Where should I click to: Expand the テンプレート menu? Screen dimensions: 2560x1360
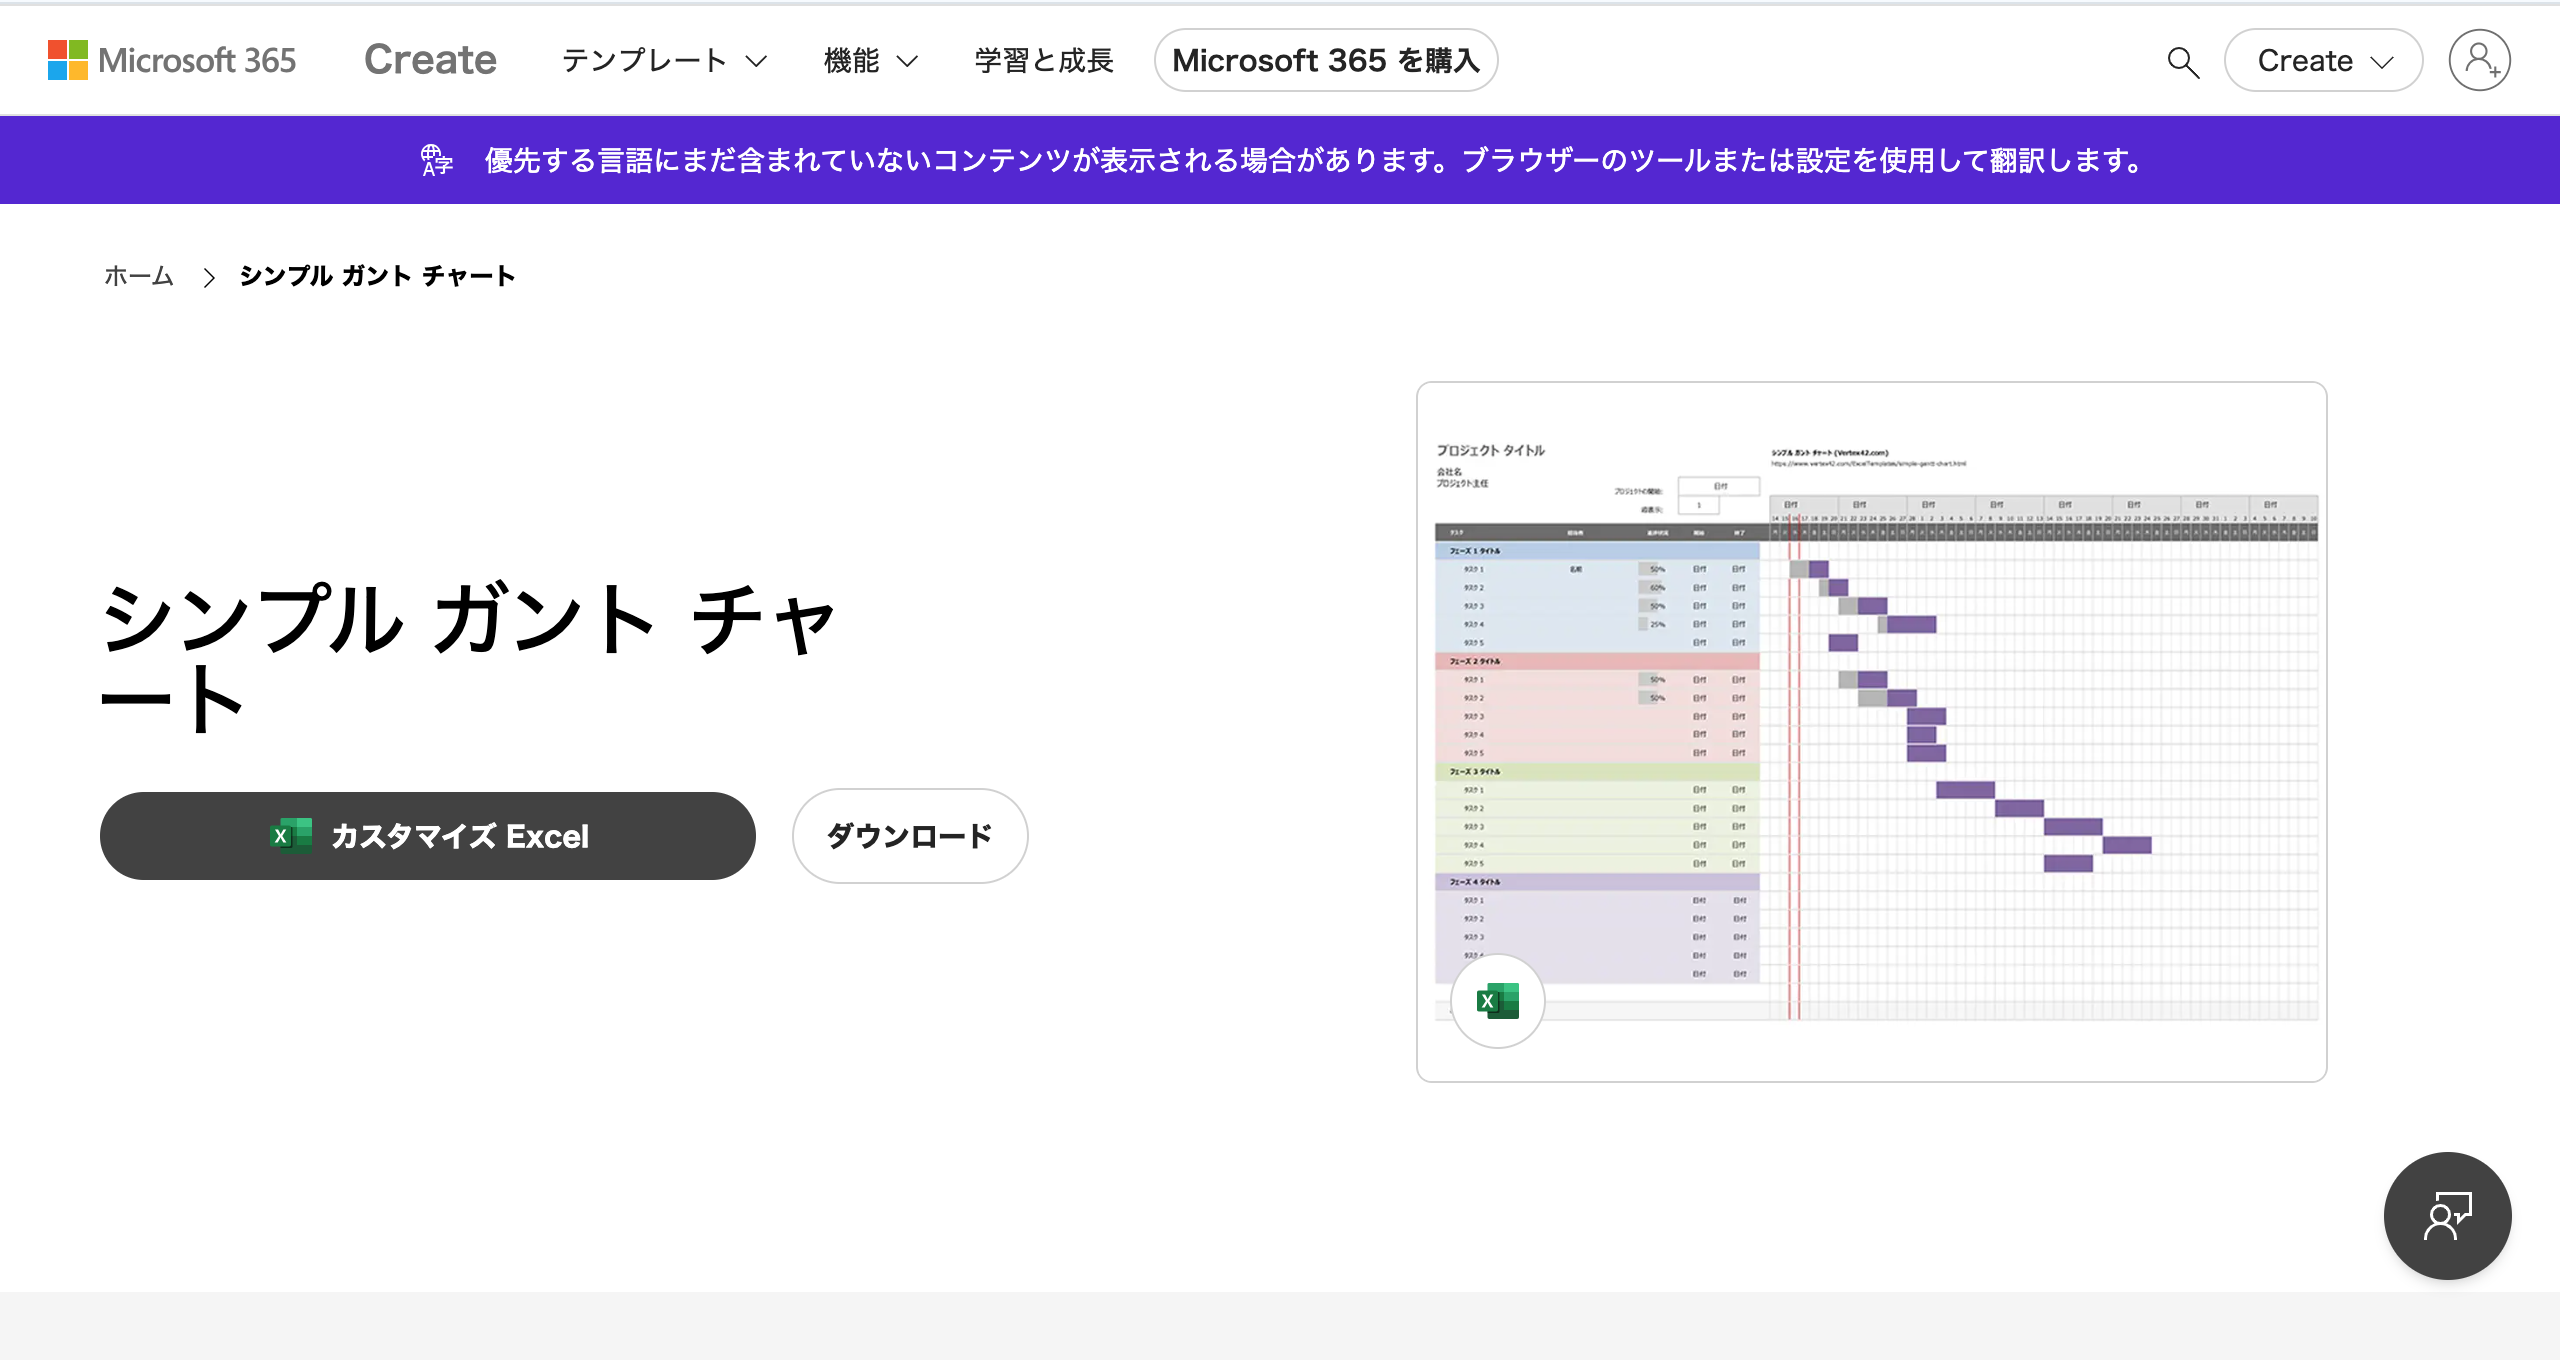664,60
